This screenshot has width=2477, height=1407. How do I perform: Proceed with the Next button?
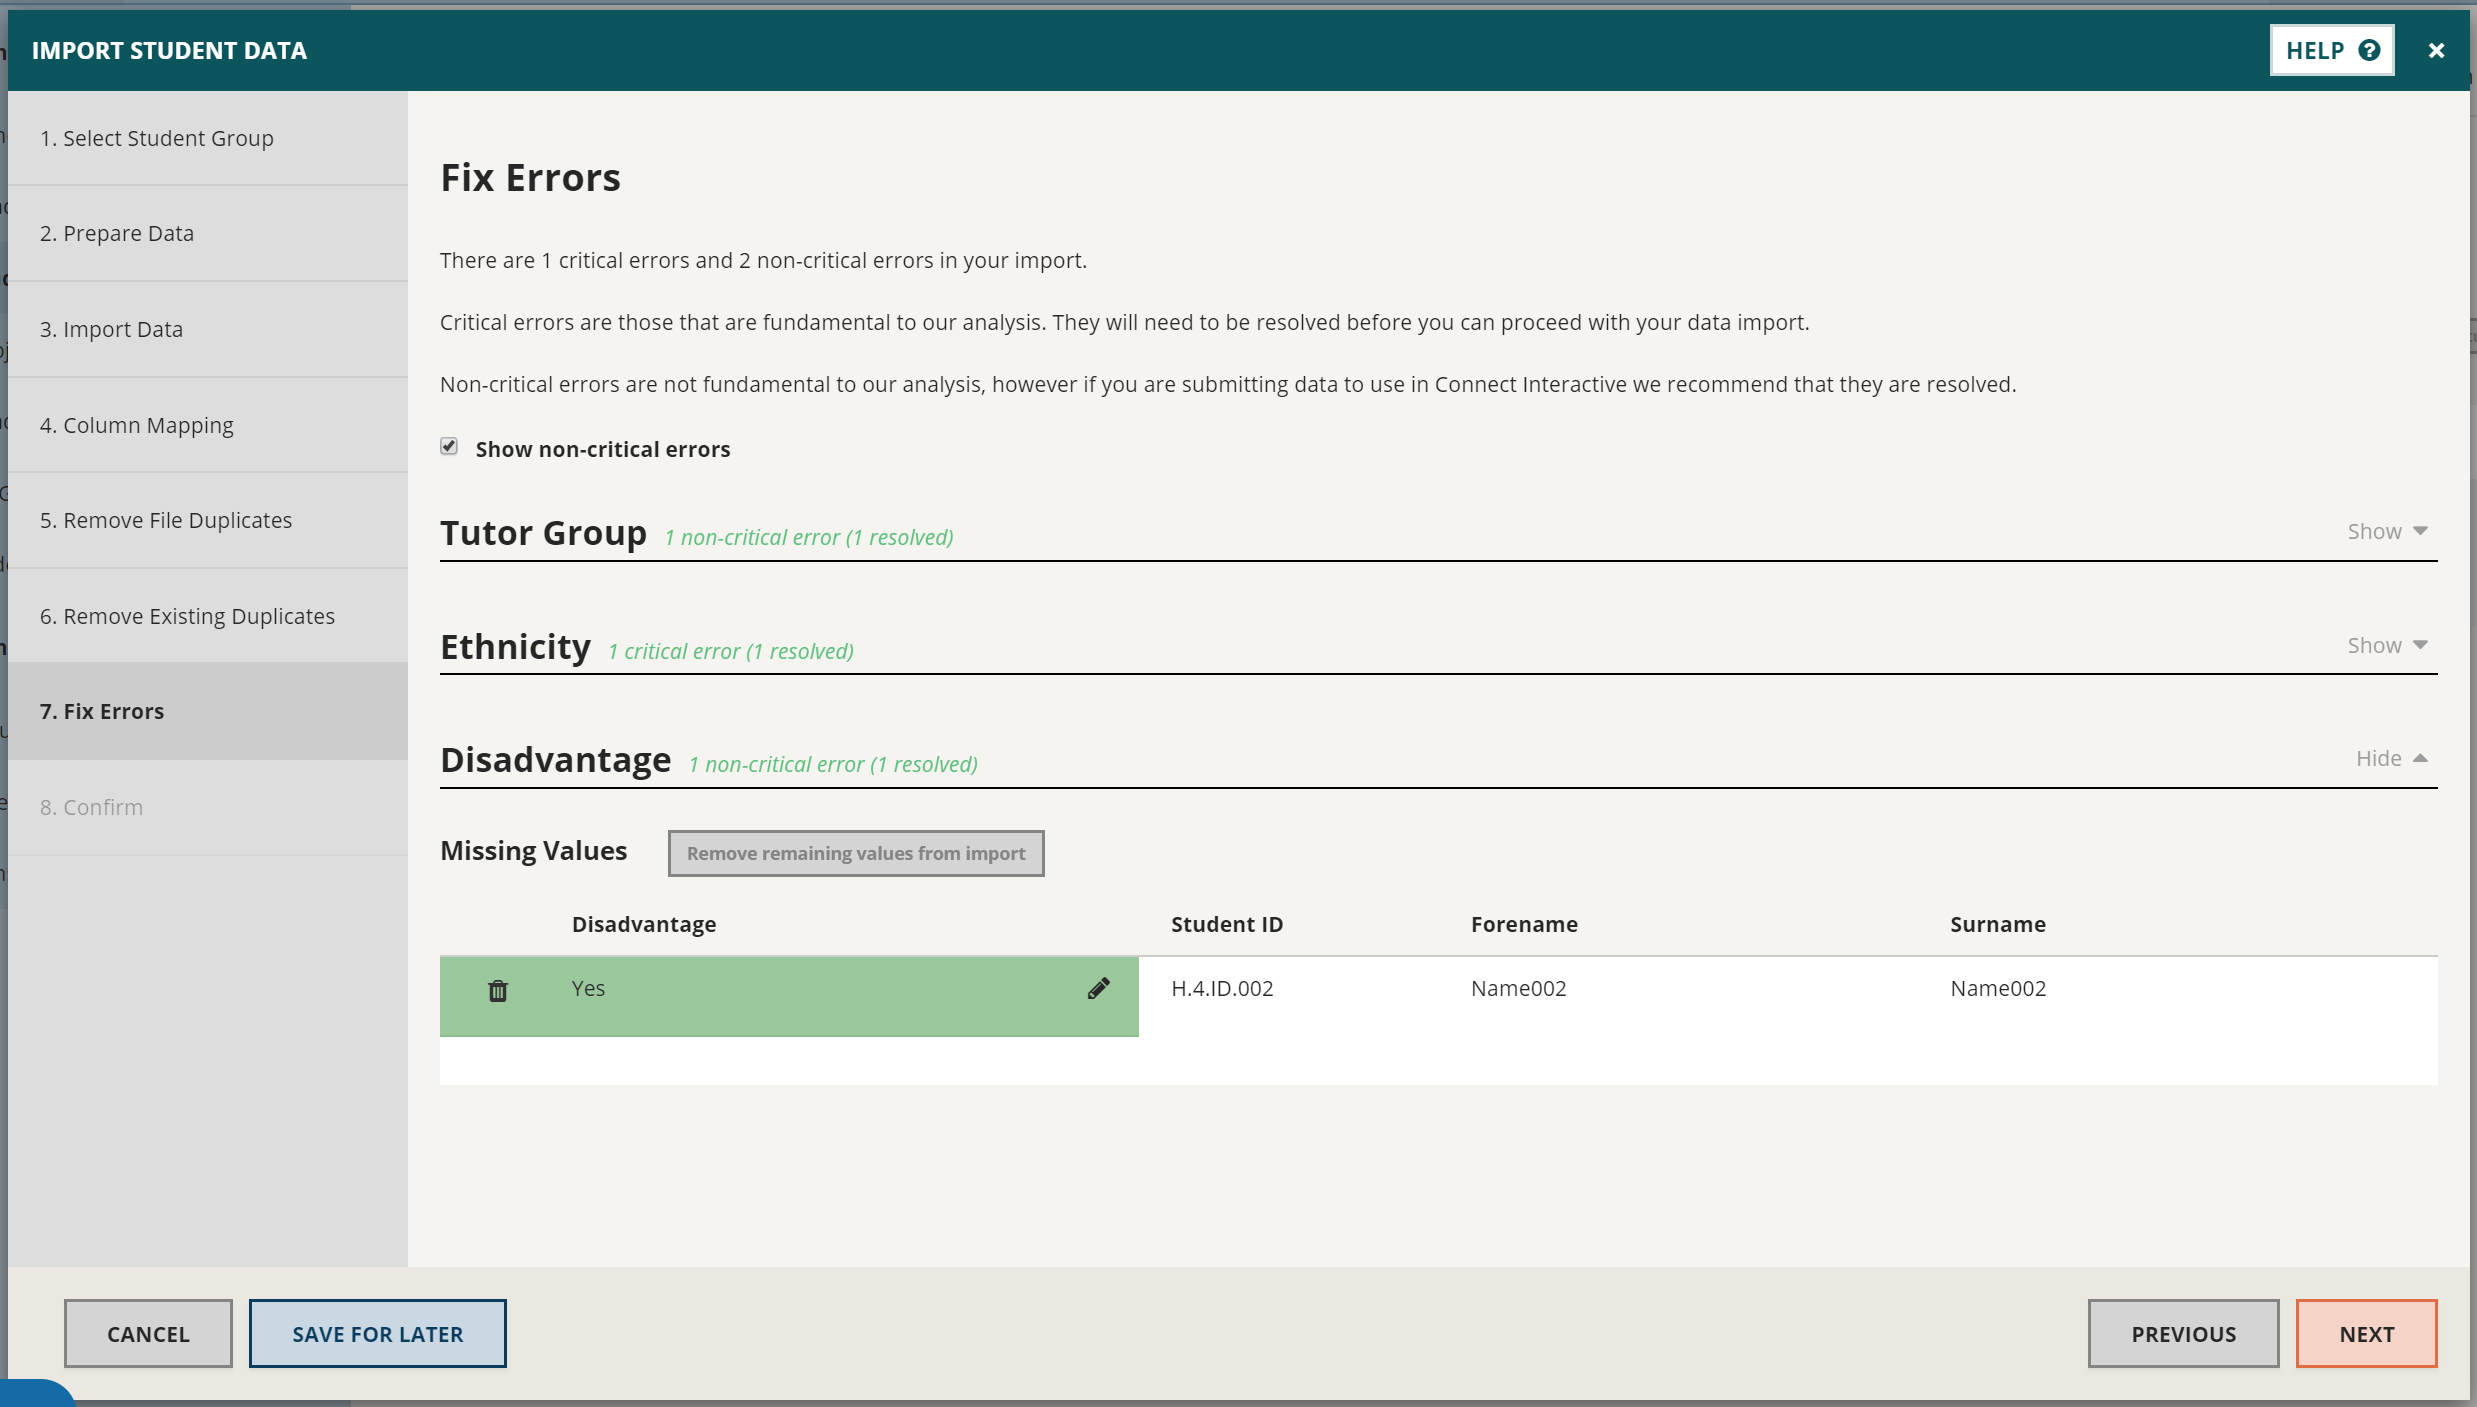click(x=2366, y=1333)
